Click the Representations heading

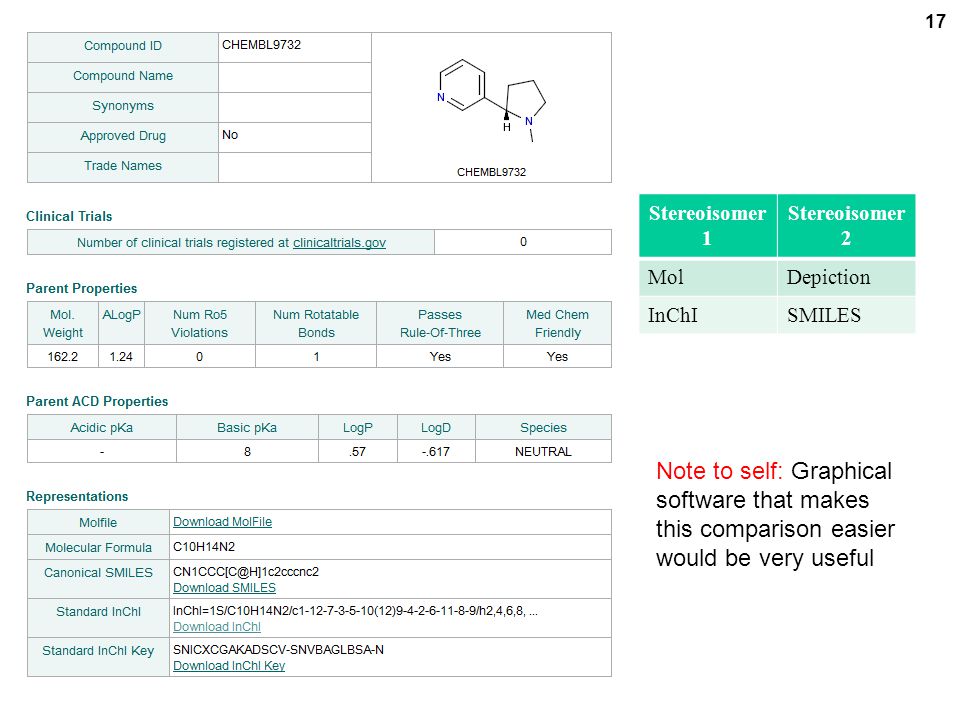(x=77, y=497)
